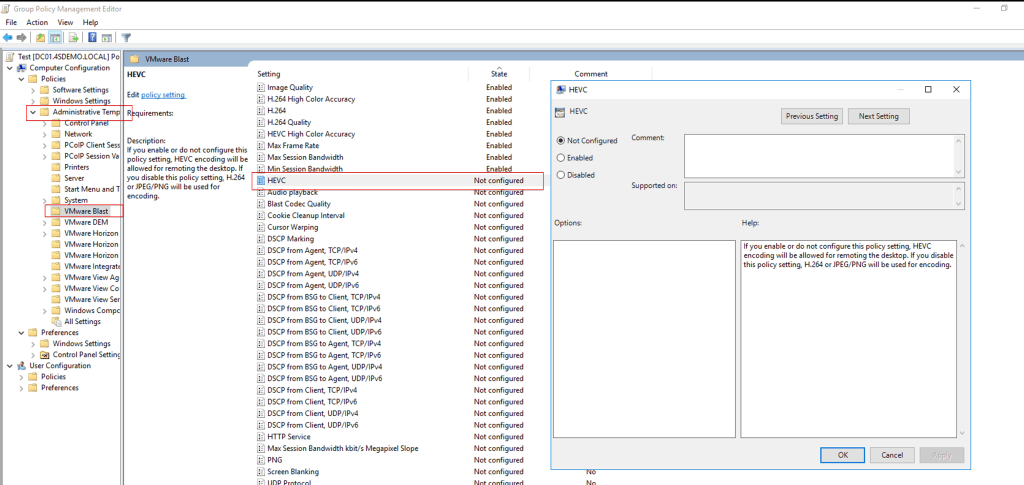Collapse the Administrative Templates node
The width and height of the screenshot is (1024, 485).
click(32, 112)
